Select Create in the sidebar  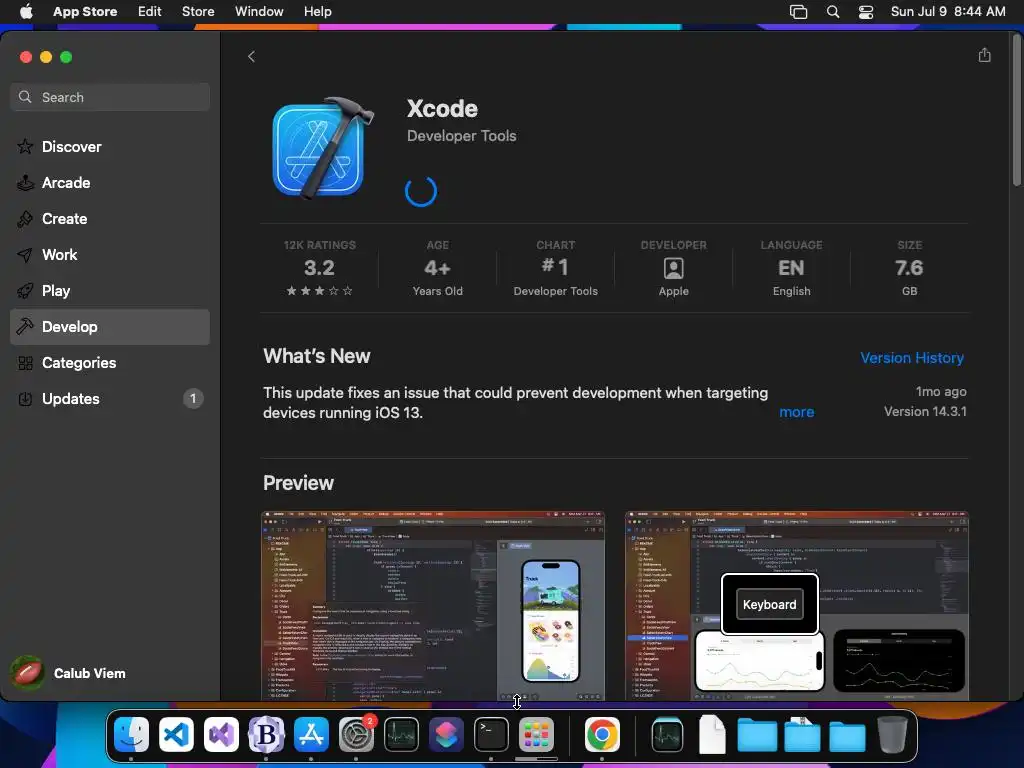point(110,219)
